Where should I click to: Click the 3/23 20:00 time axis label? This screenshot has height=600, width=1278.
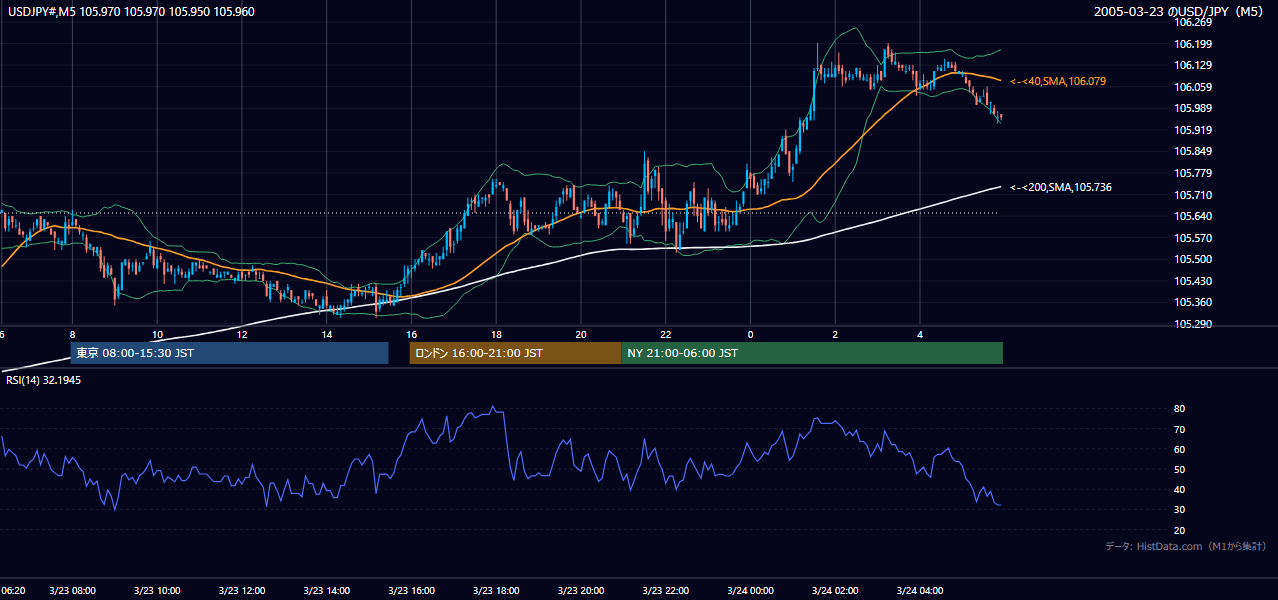coord(581,591)
